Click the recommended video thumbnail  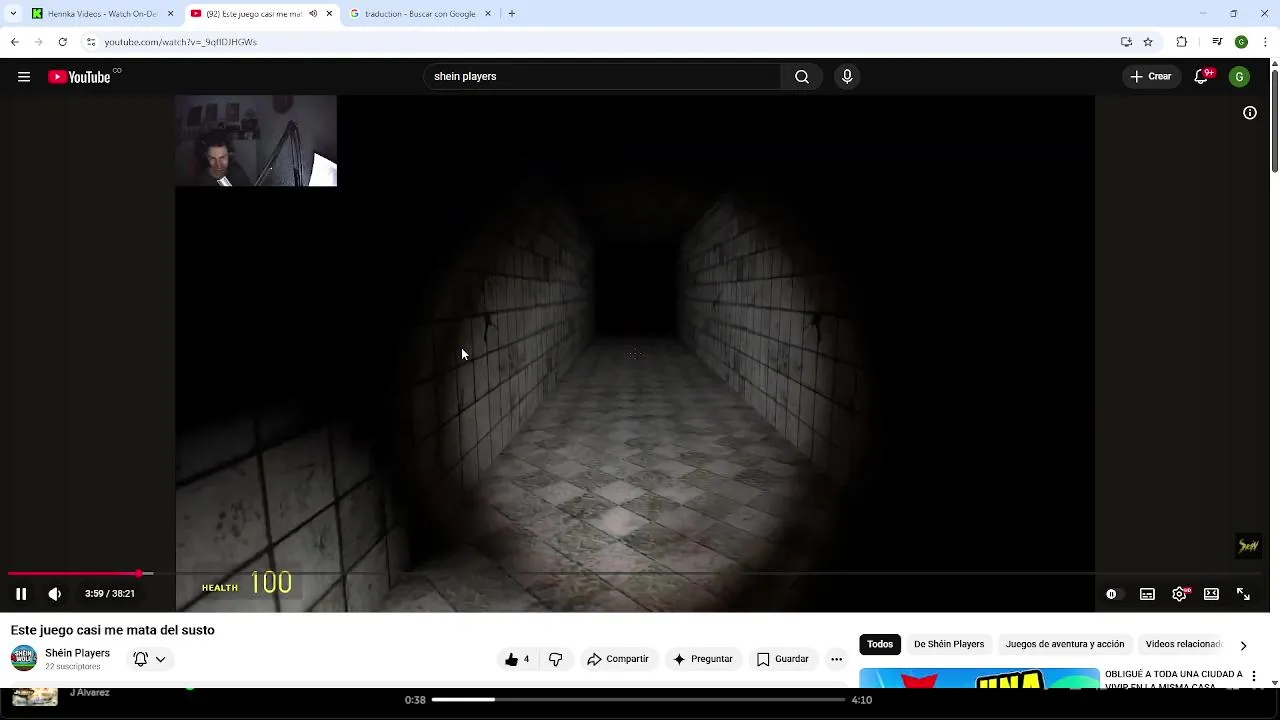click(x=979, y=678)
